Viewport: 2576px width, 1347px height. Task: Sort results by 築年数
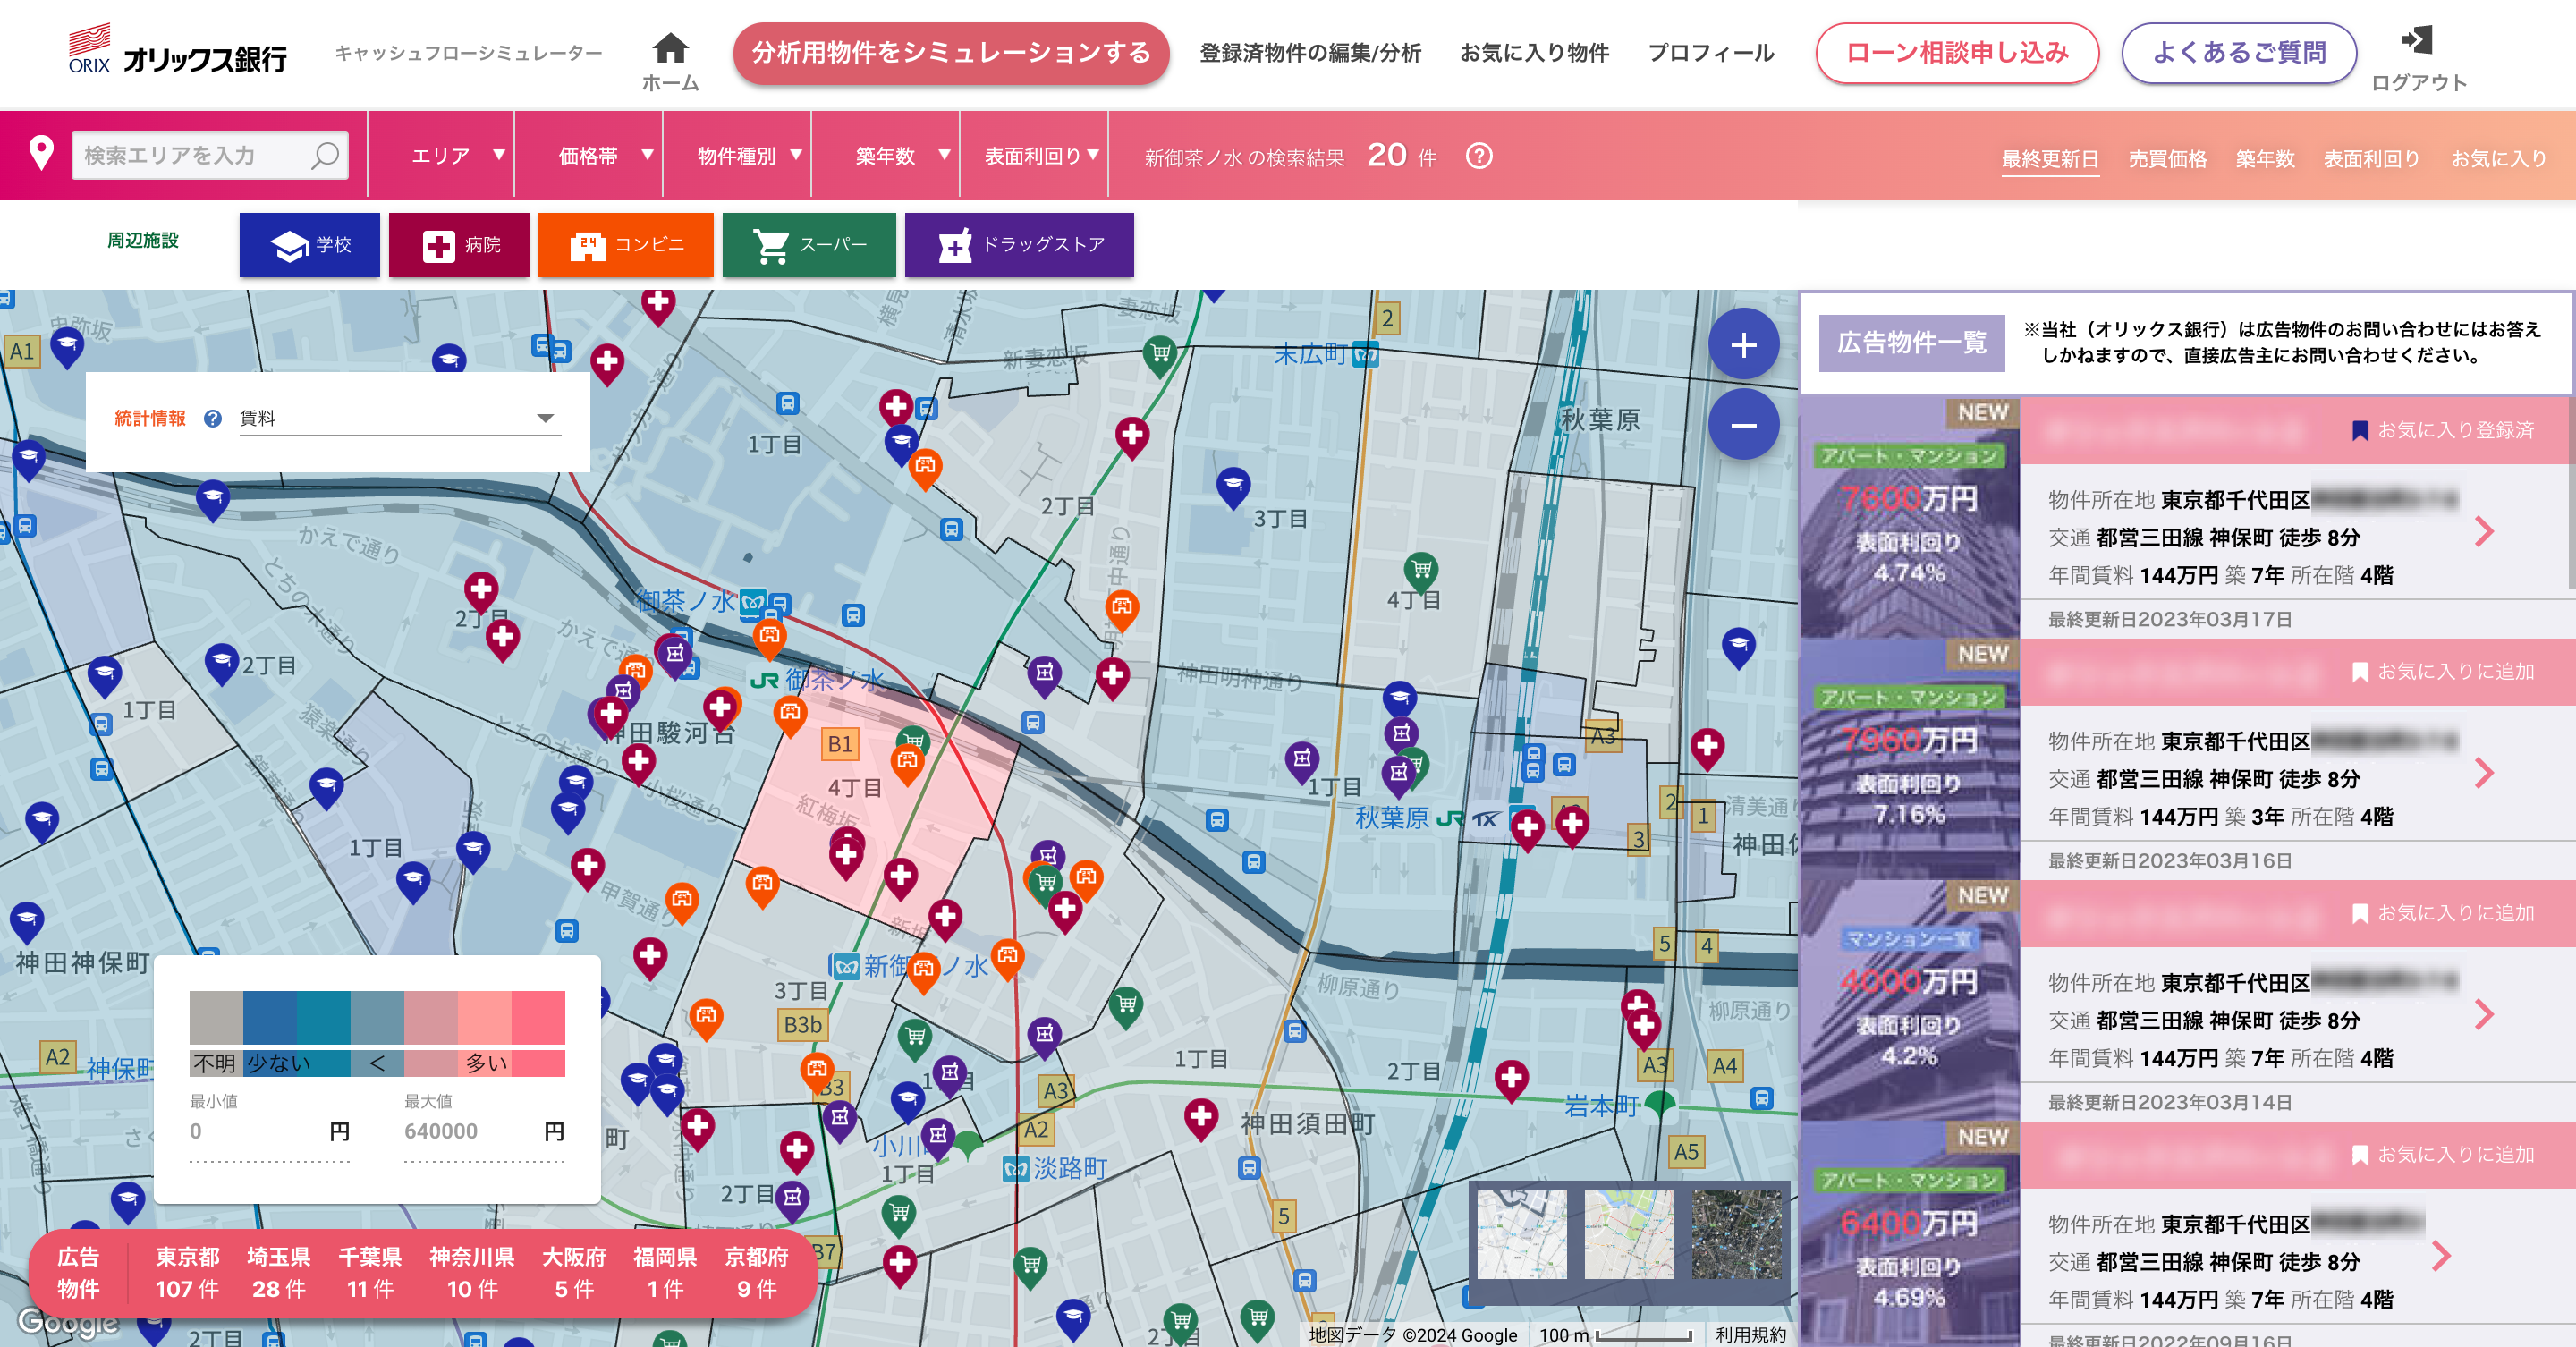click(2265, 159)
